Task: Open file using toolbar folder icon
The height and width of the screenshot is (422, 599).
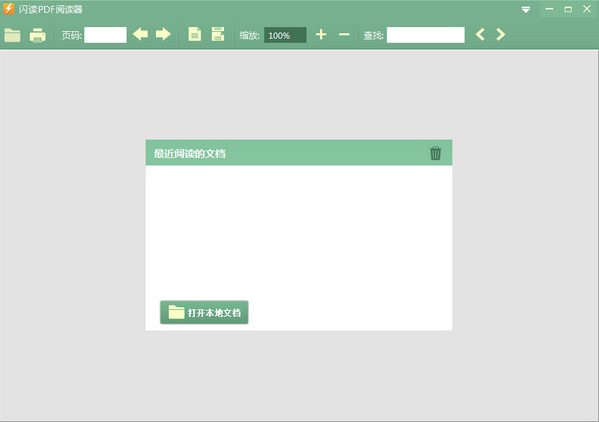Action: click(12, 35)
